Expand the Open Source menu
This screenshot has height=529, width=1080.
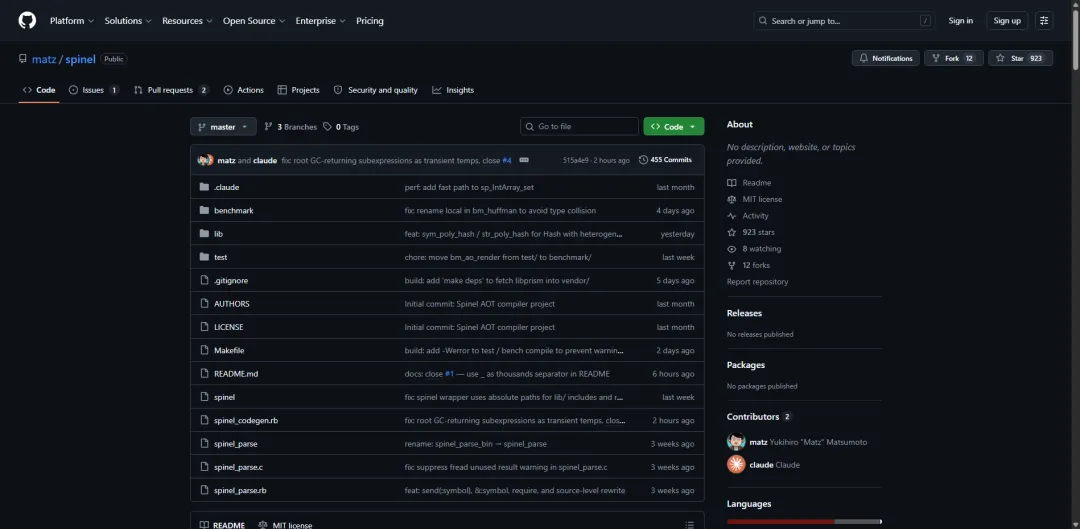pos(254,21)
